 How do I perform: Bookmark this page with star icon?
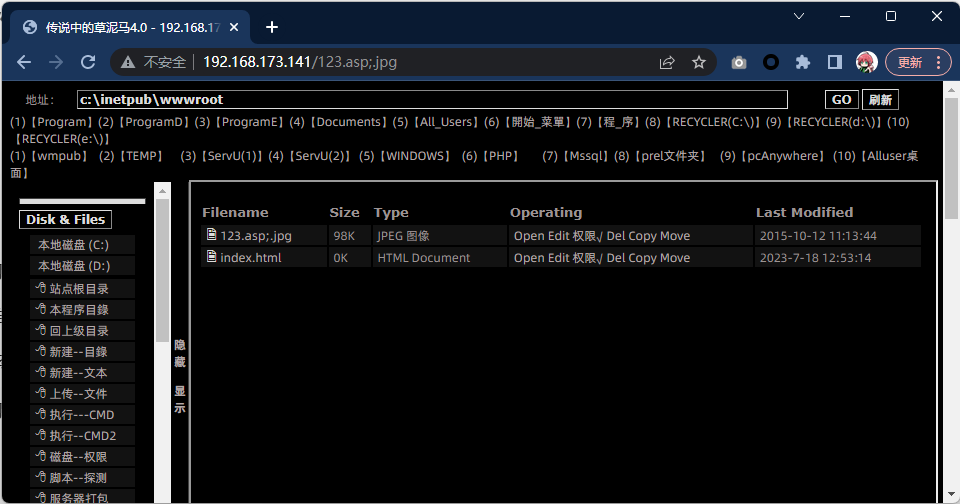(x=699, y=62)
